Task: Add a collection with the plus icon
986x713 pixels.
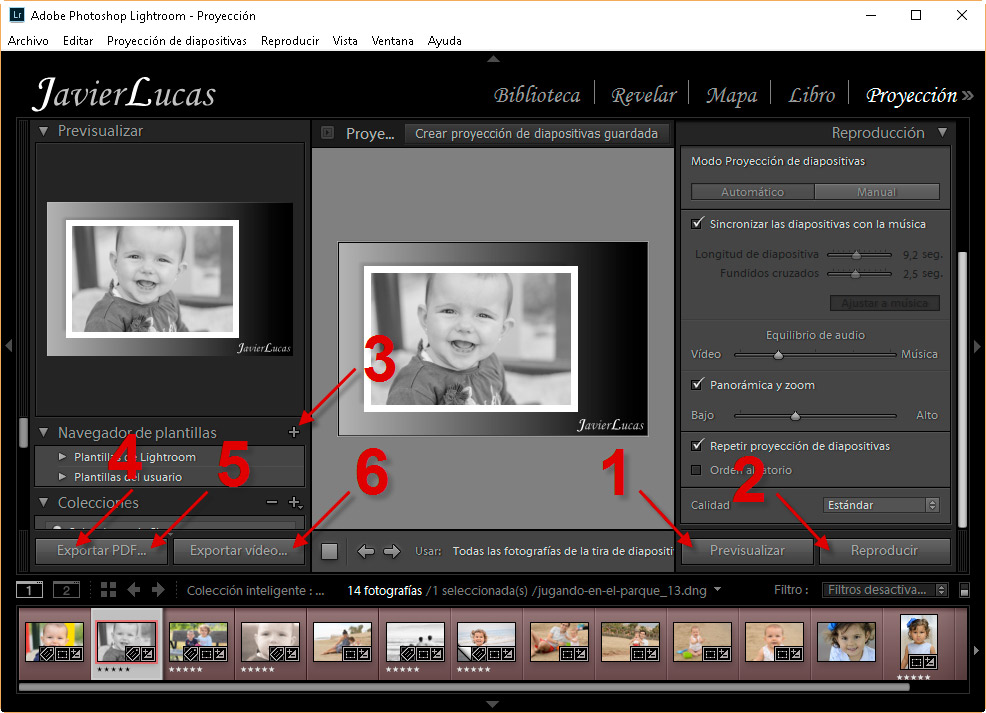Action: (x=295, y=502)
